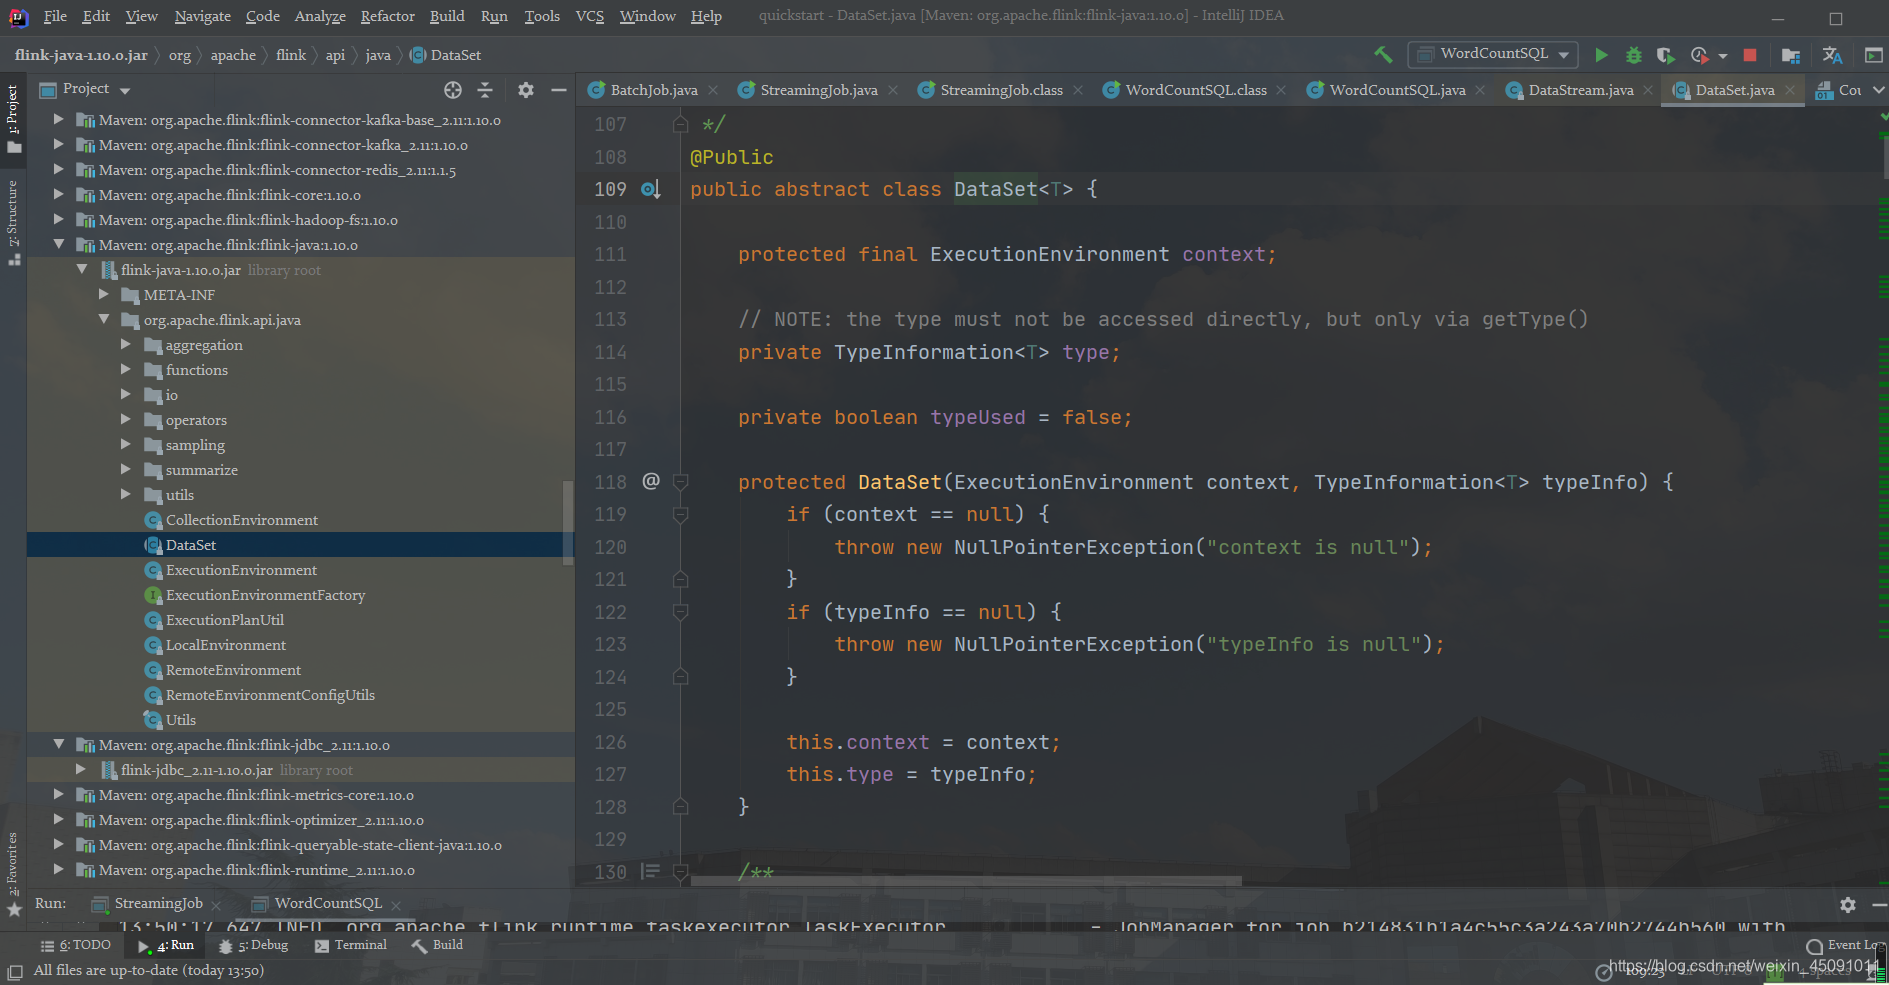This screenshot has width=1889, height=985.
Task: Click gutter override icon on line 109
Action: point(651,189)
